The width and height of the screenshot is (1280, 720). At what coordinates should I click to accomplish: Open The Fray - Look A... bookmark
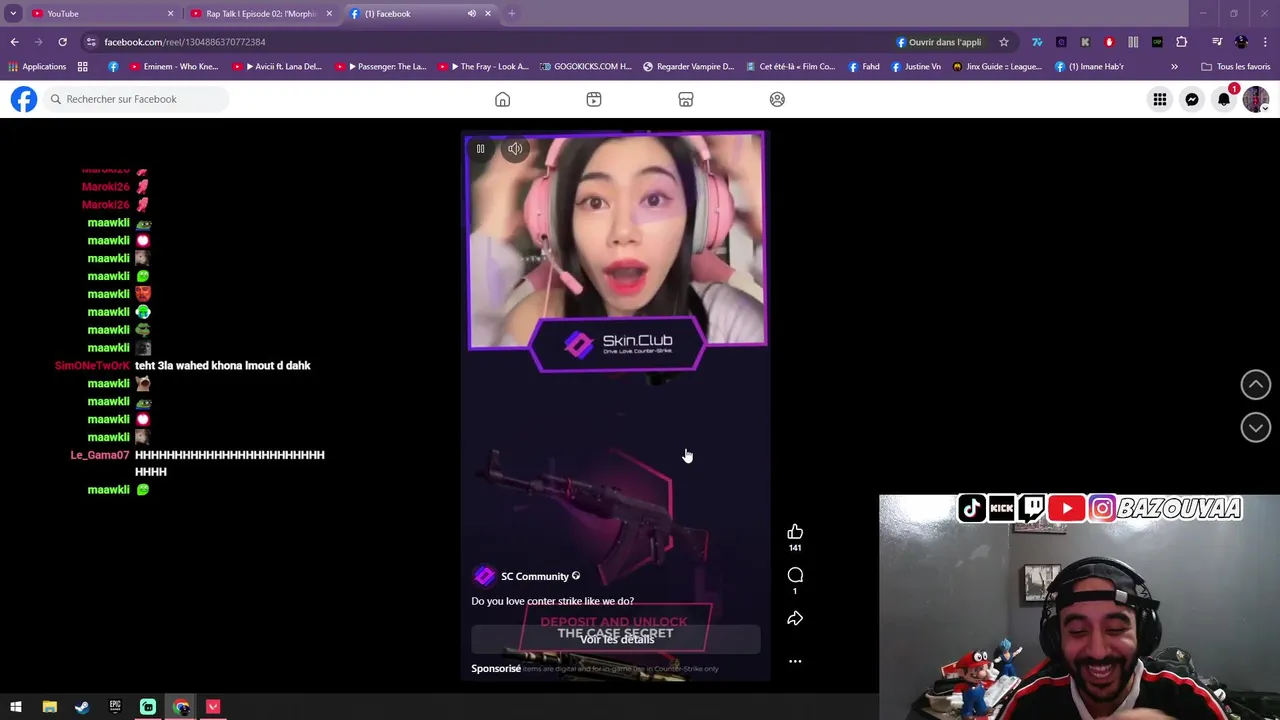484,67
